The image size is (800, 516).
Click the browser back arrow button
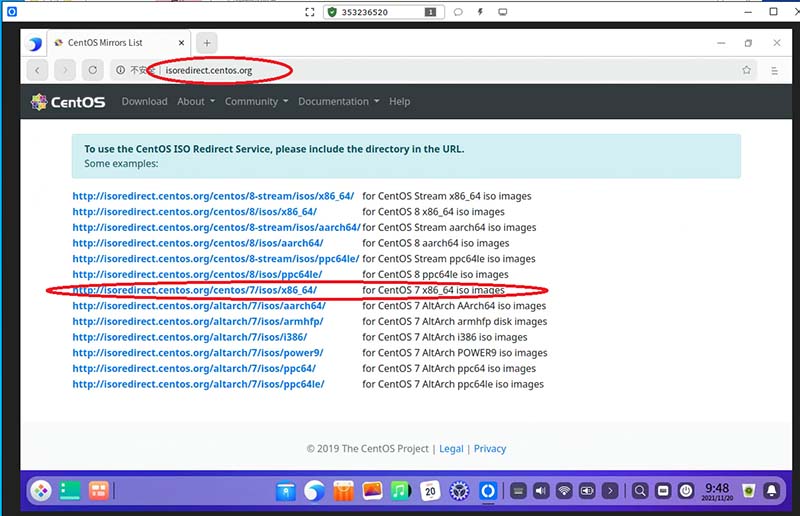tap(38, 70)
